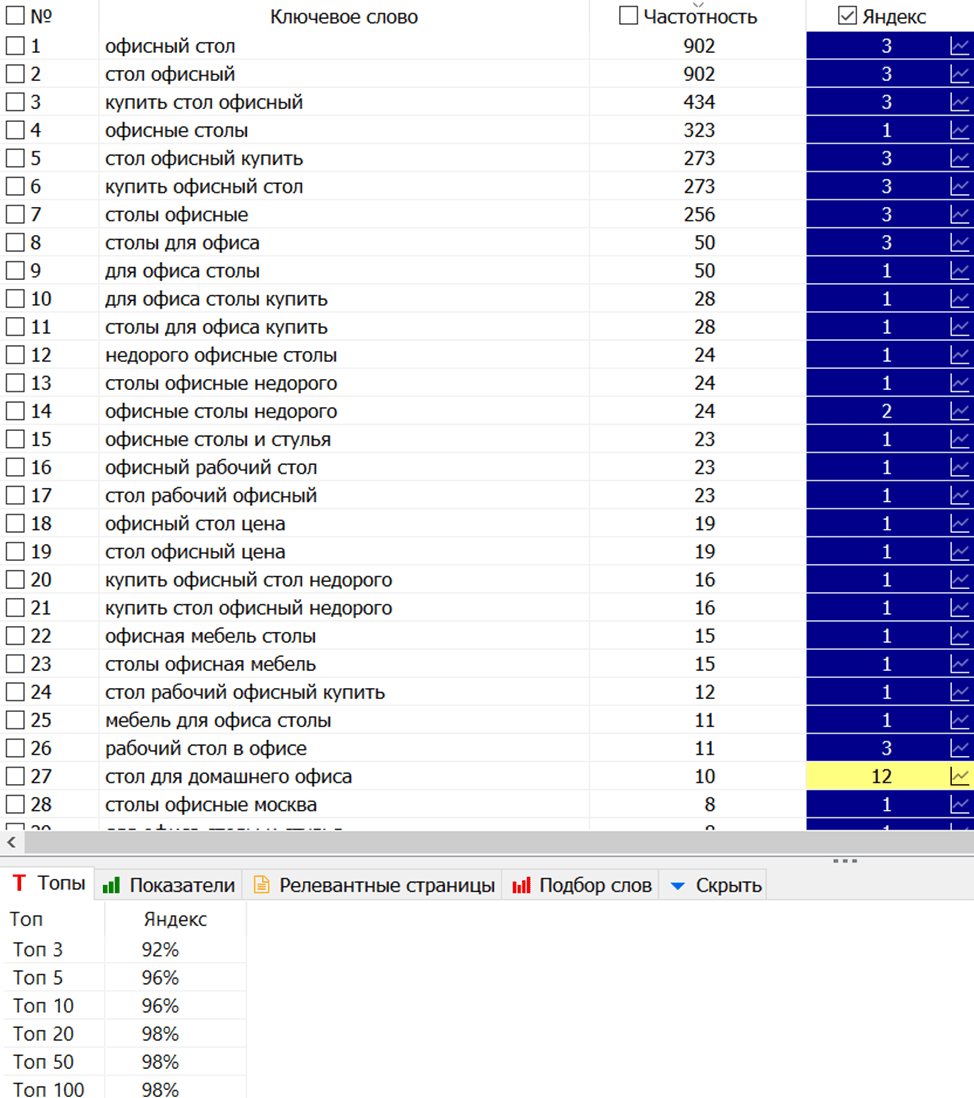Click frequency value 323
The width and height of the screenshot is (974, 1098).
[x=699, y=130]
